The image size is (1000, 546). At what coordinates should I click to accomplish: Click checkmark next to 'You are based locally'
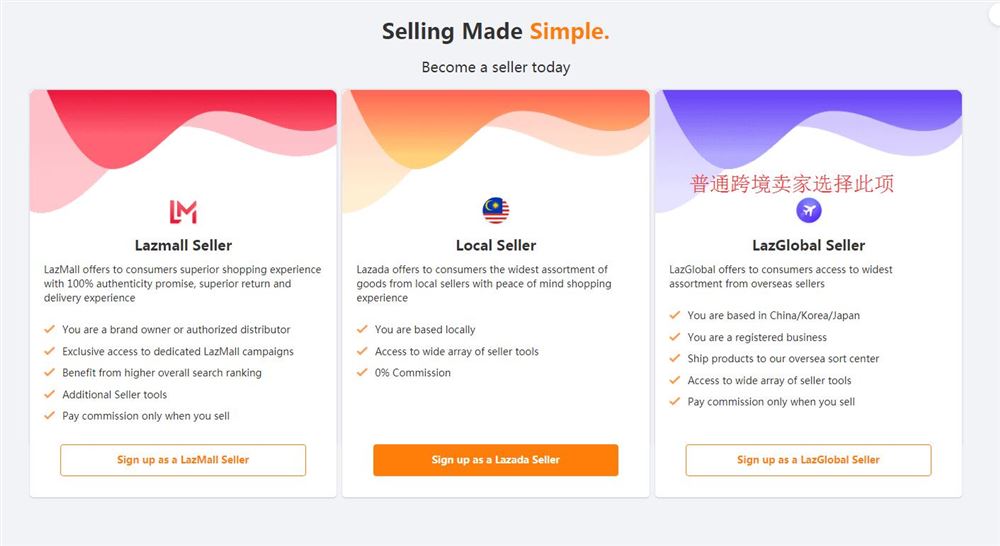pos(362,329)
